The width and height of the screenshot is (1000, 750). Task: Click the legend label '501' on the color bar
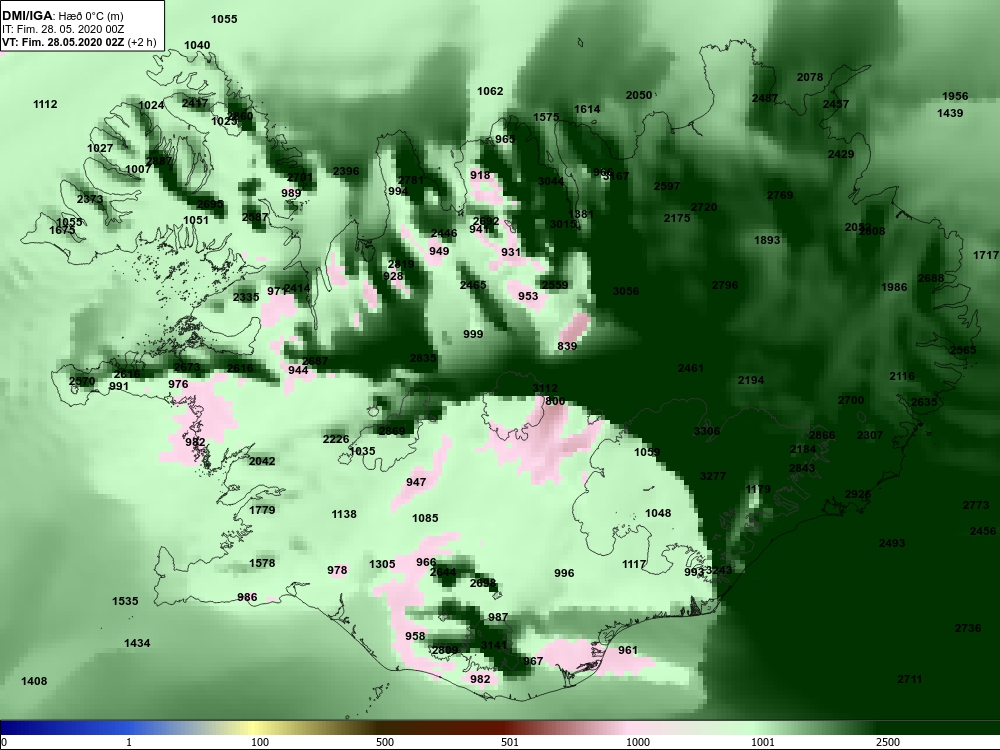[x=510, y=742]
